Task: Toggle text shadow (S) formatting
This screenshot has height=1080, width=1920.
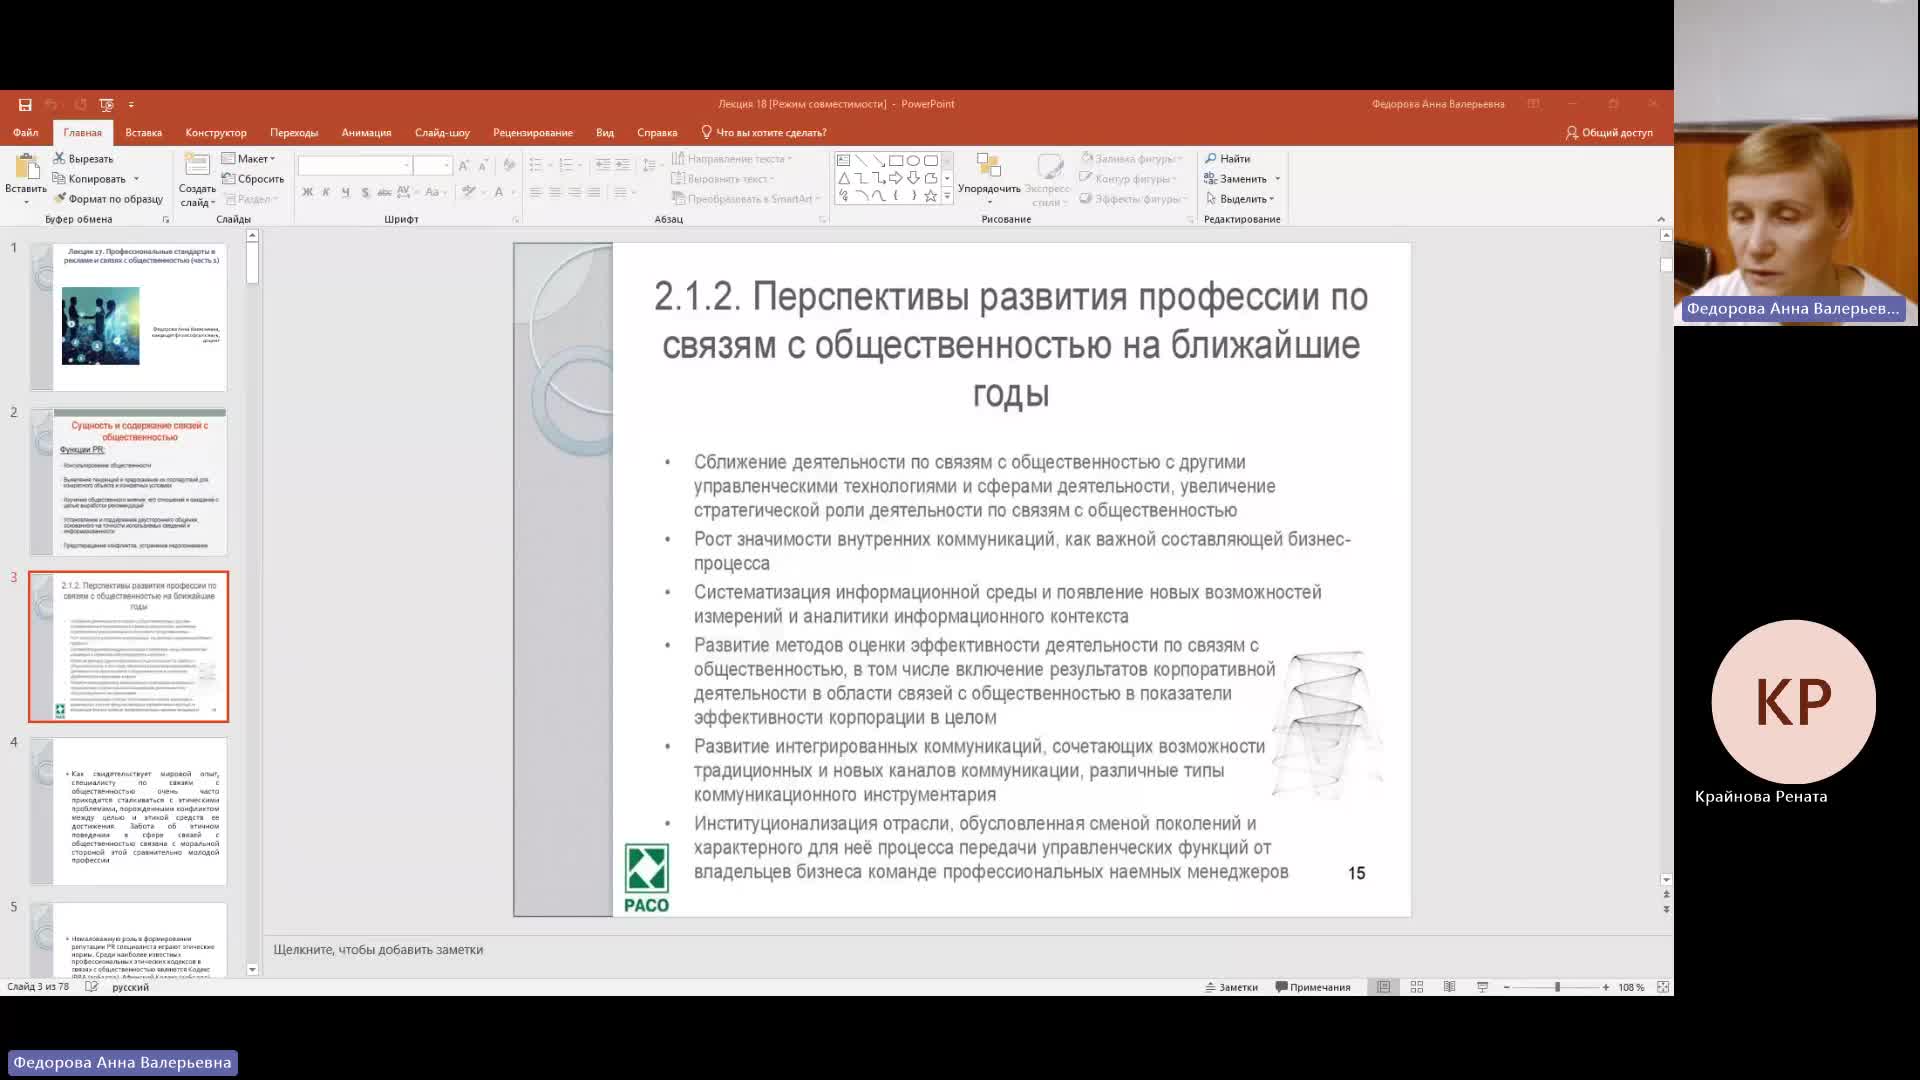Action: coord(365,192)
